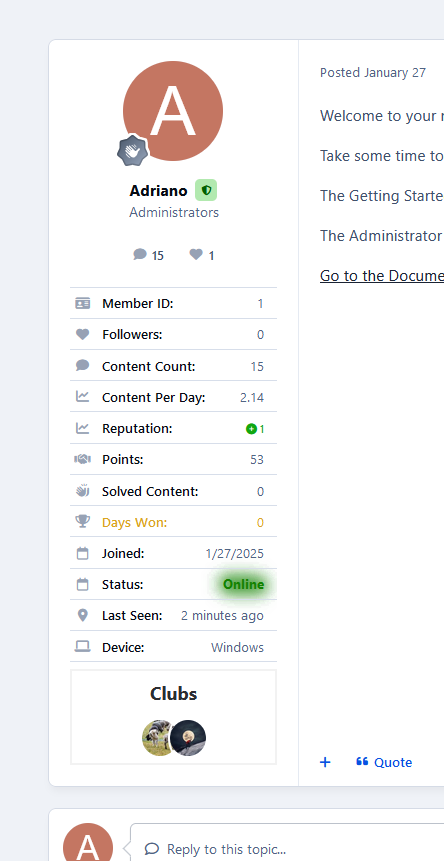Click the speech bubble posts count icon

(140, 254)
